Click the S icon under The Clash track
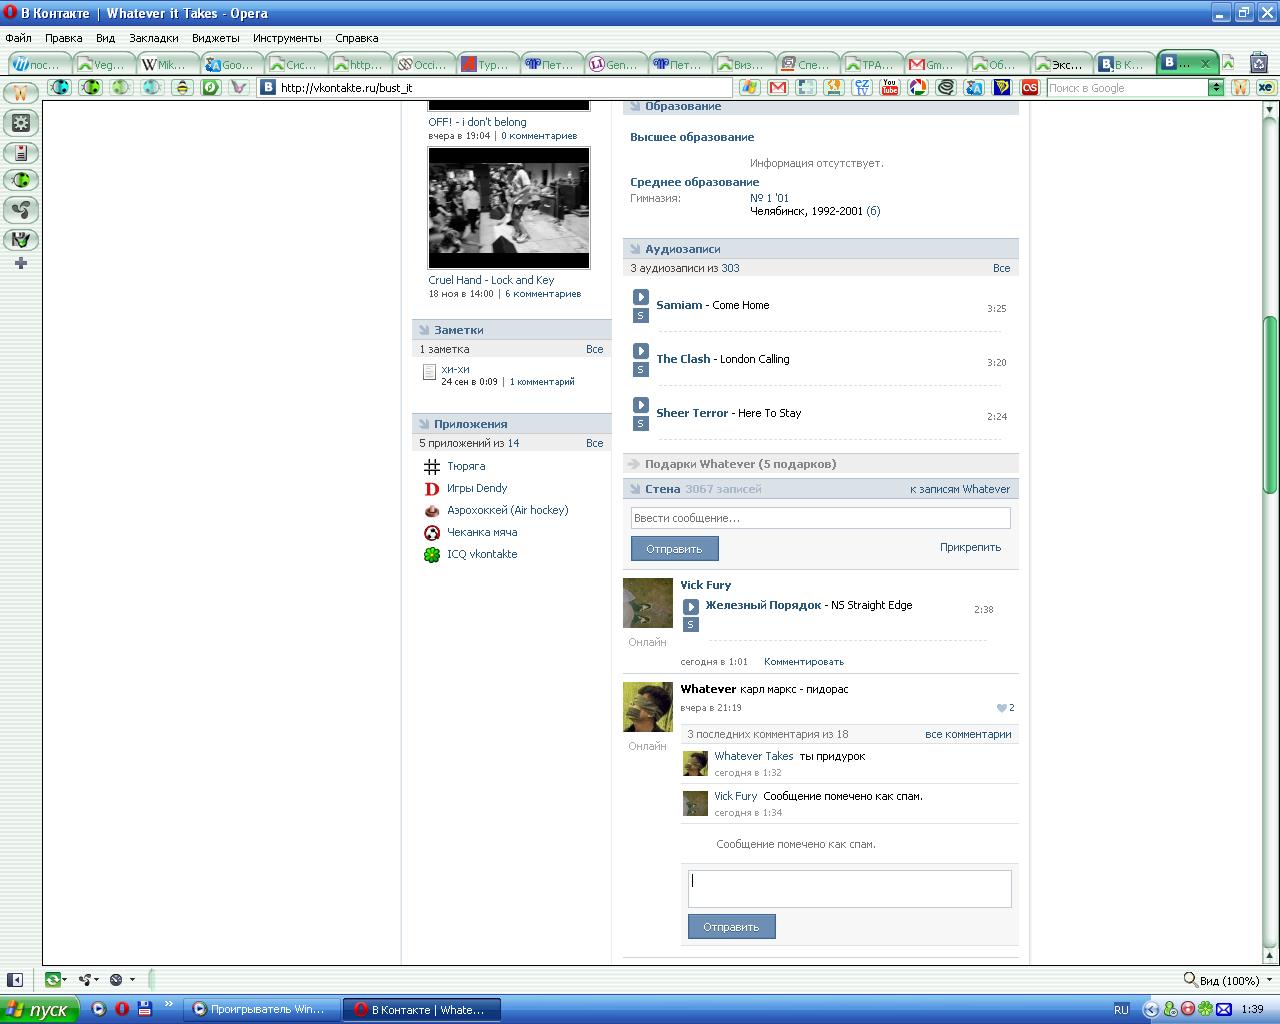This screenshot has width=1280, height=1024. coord(641,369)
